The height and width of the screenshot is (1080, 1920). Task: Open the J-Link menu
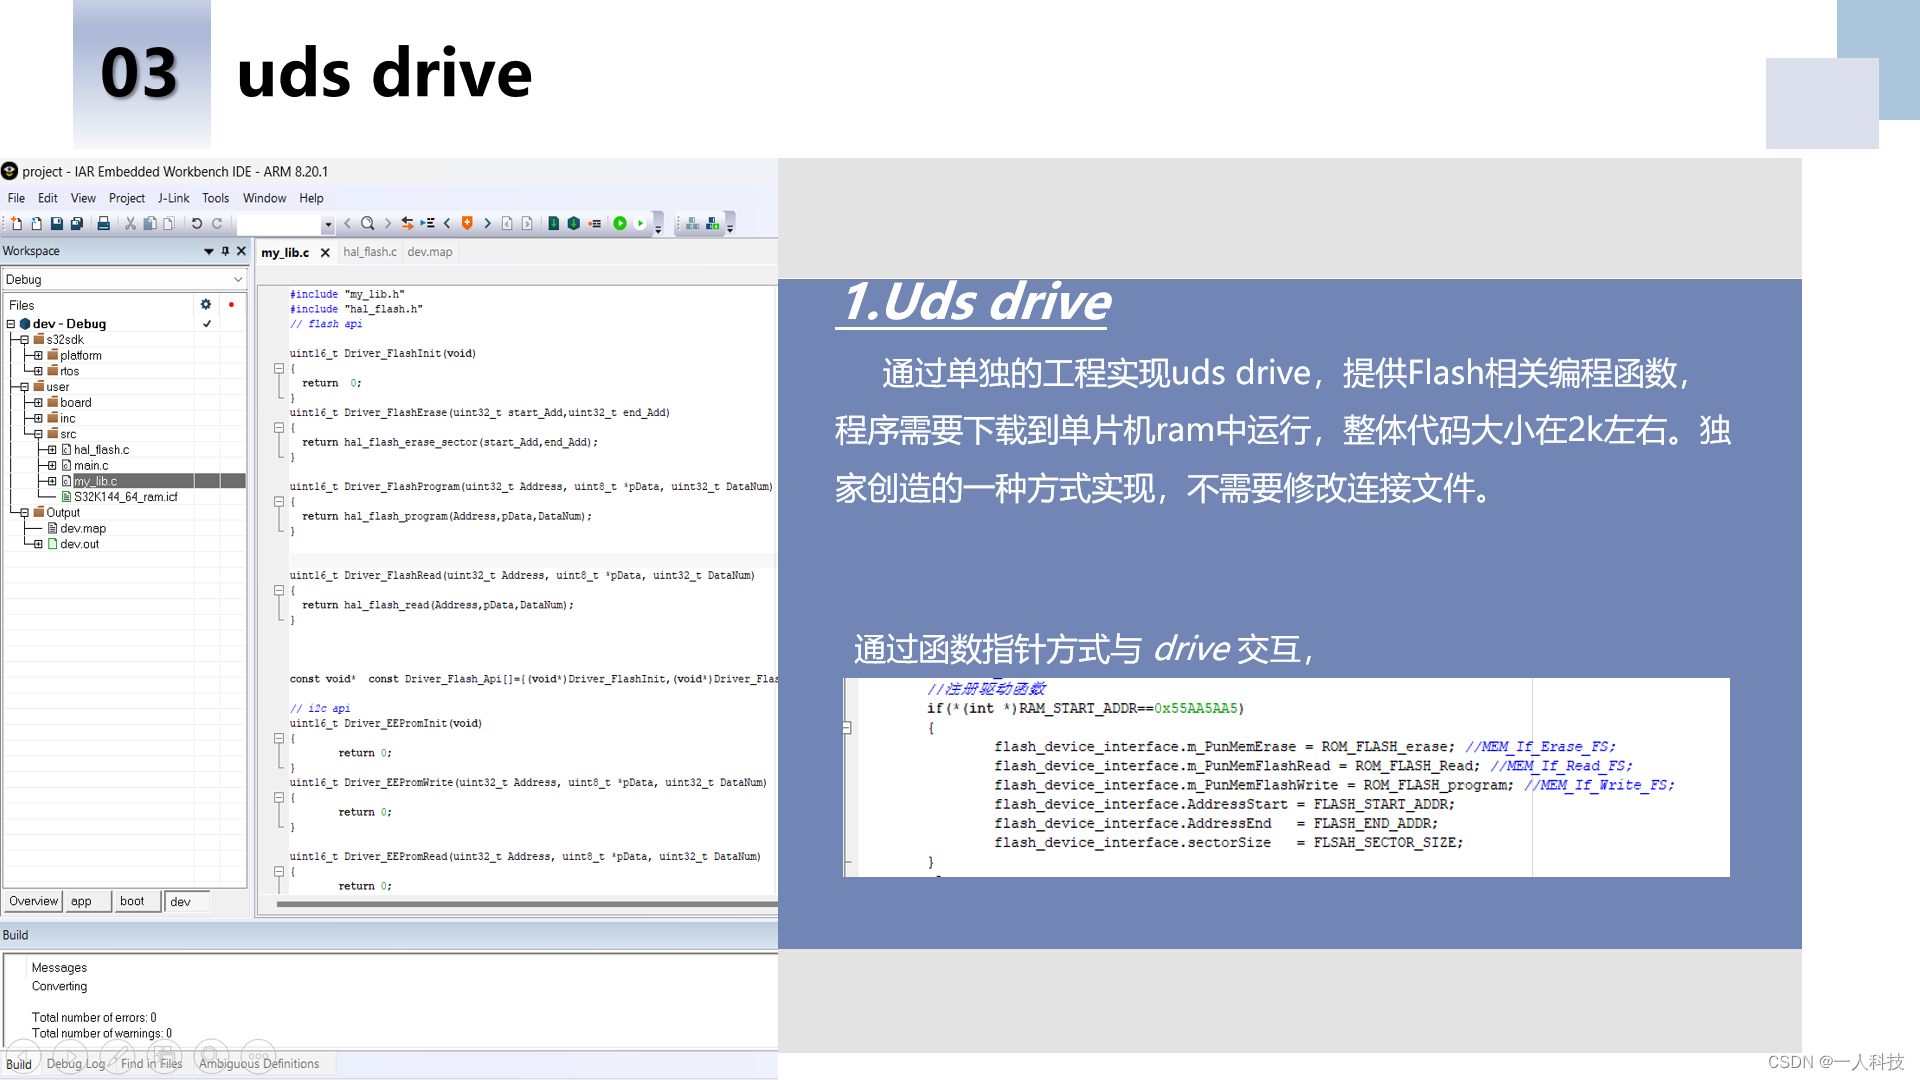point(173,198)
